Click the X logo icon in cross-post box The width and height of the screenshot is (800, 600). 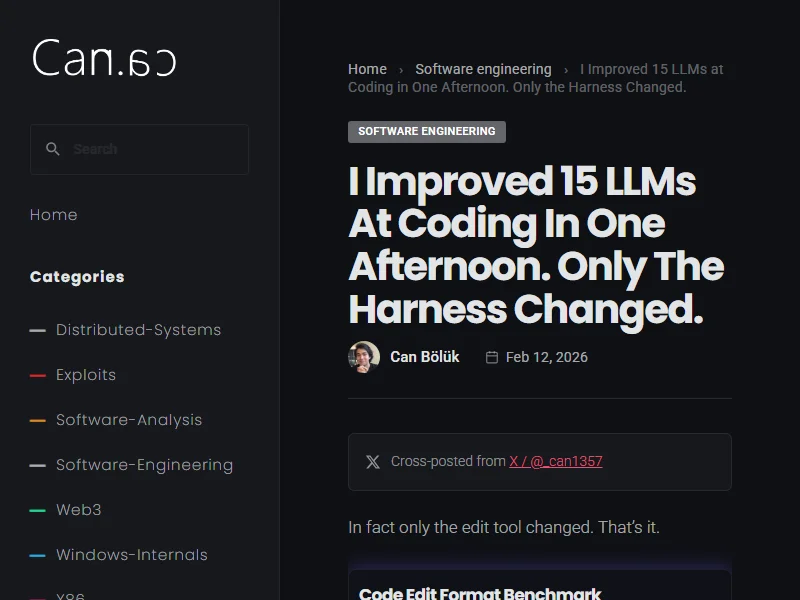point(373,462)
